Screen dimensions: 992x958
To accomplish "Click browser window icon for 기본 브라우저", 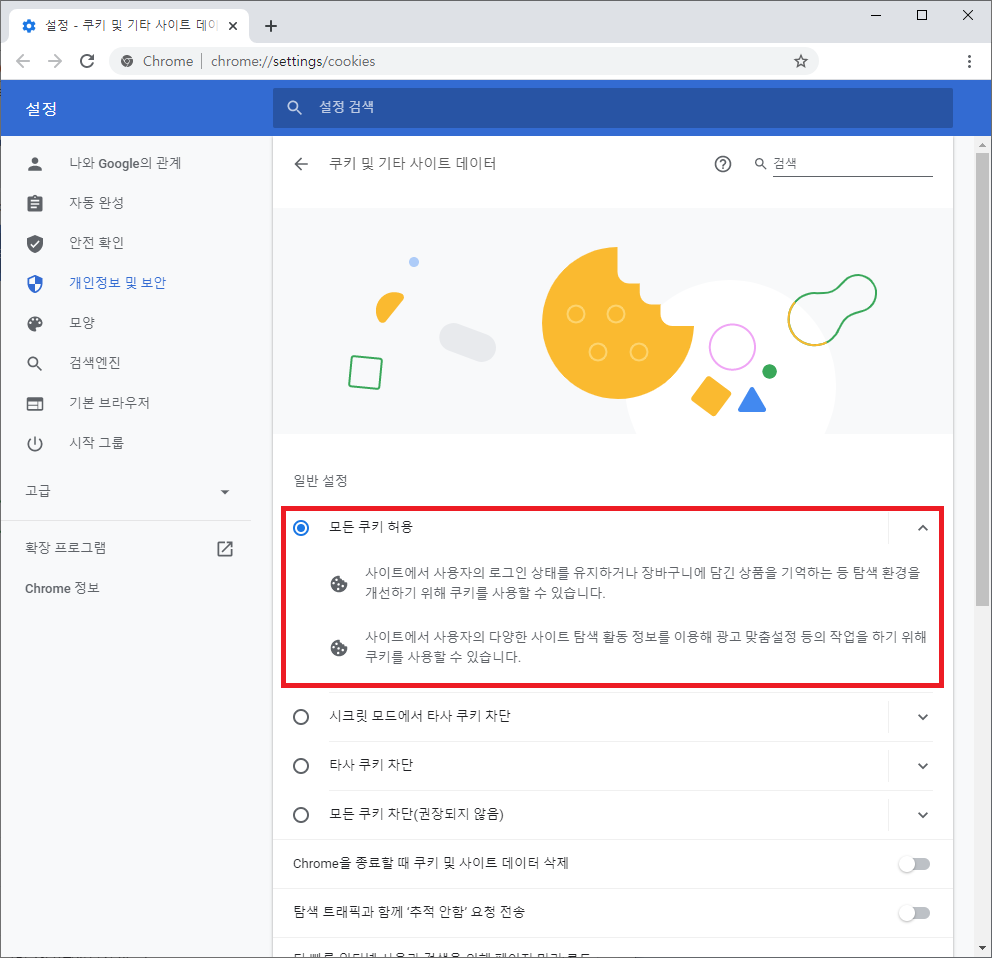I will tap(35, 404).
